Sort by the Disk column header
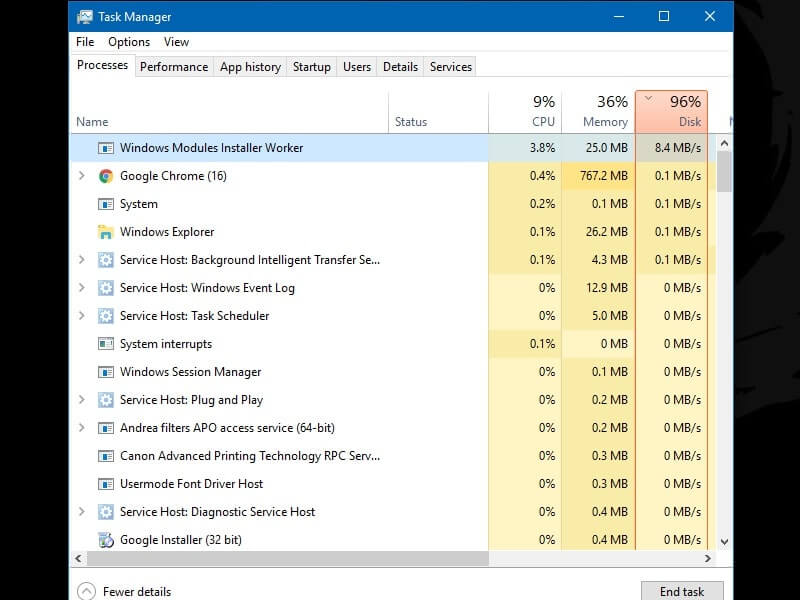Viewport: 800px width, 600px height. (x=671, y=112)
